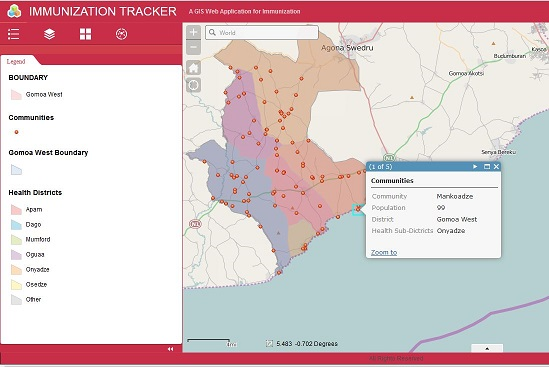Viewport: 549px width, 367px height.
Task: Toggle the coordinate picker icon
Action: (269, 344)
